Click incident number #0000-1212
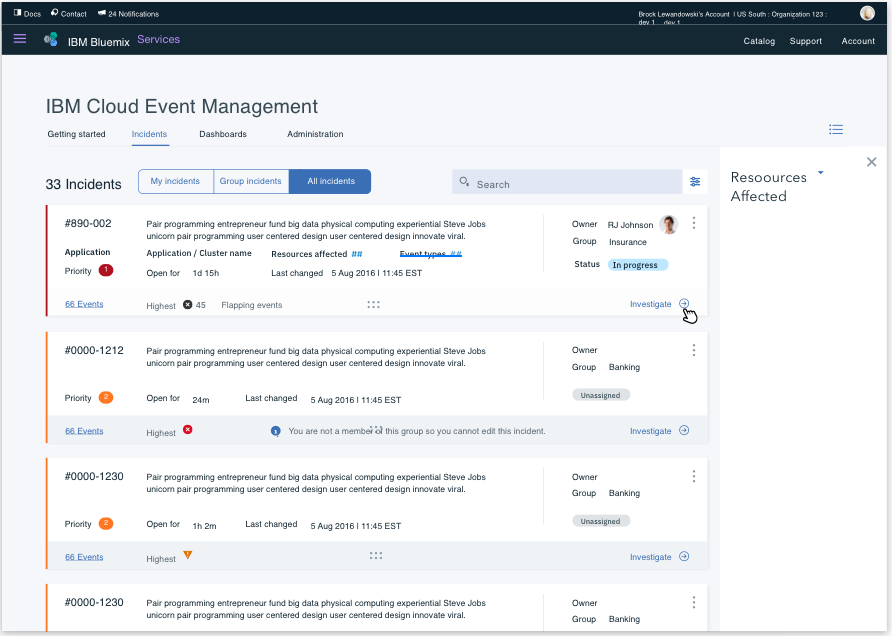Viewport: 892px width, 636px height. coord(94,350)
